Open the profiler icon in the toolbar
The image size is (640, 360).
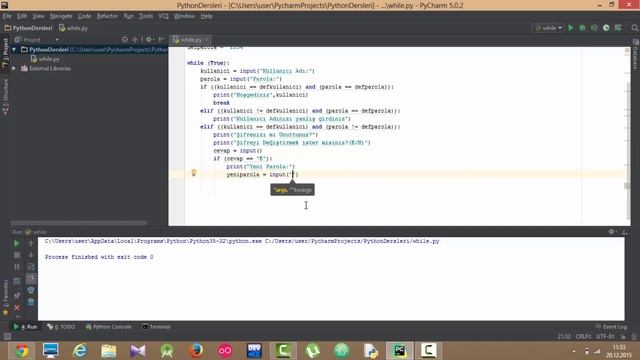tap(606, 28)
